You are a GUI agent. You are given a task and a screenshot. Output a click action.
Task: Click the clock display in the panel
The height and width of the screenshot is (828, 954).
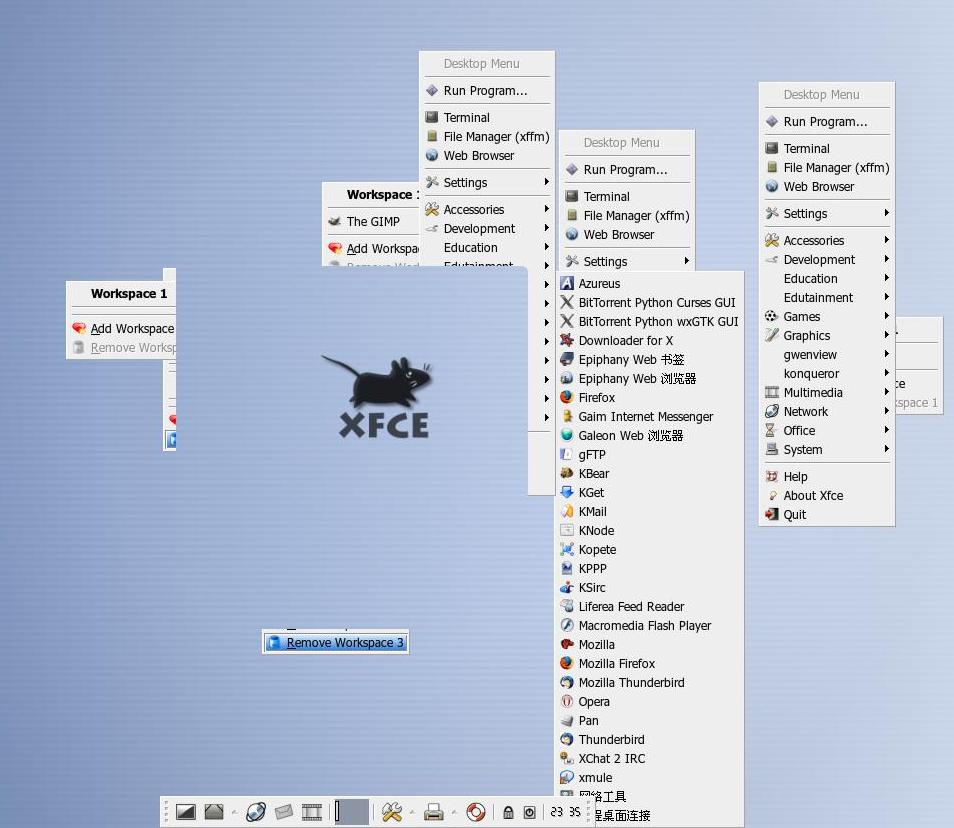[x=565, y=813]
